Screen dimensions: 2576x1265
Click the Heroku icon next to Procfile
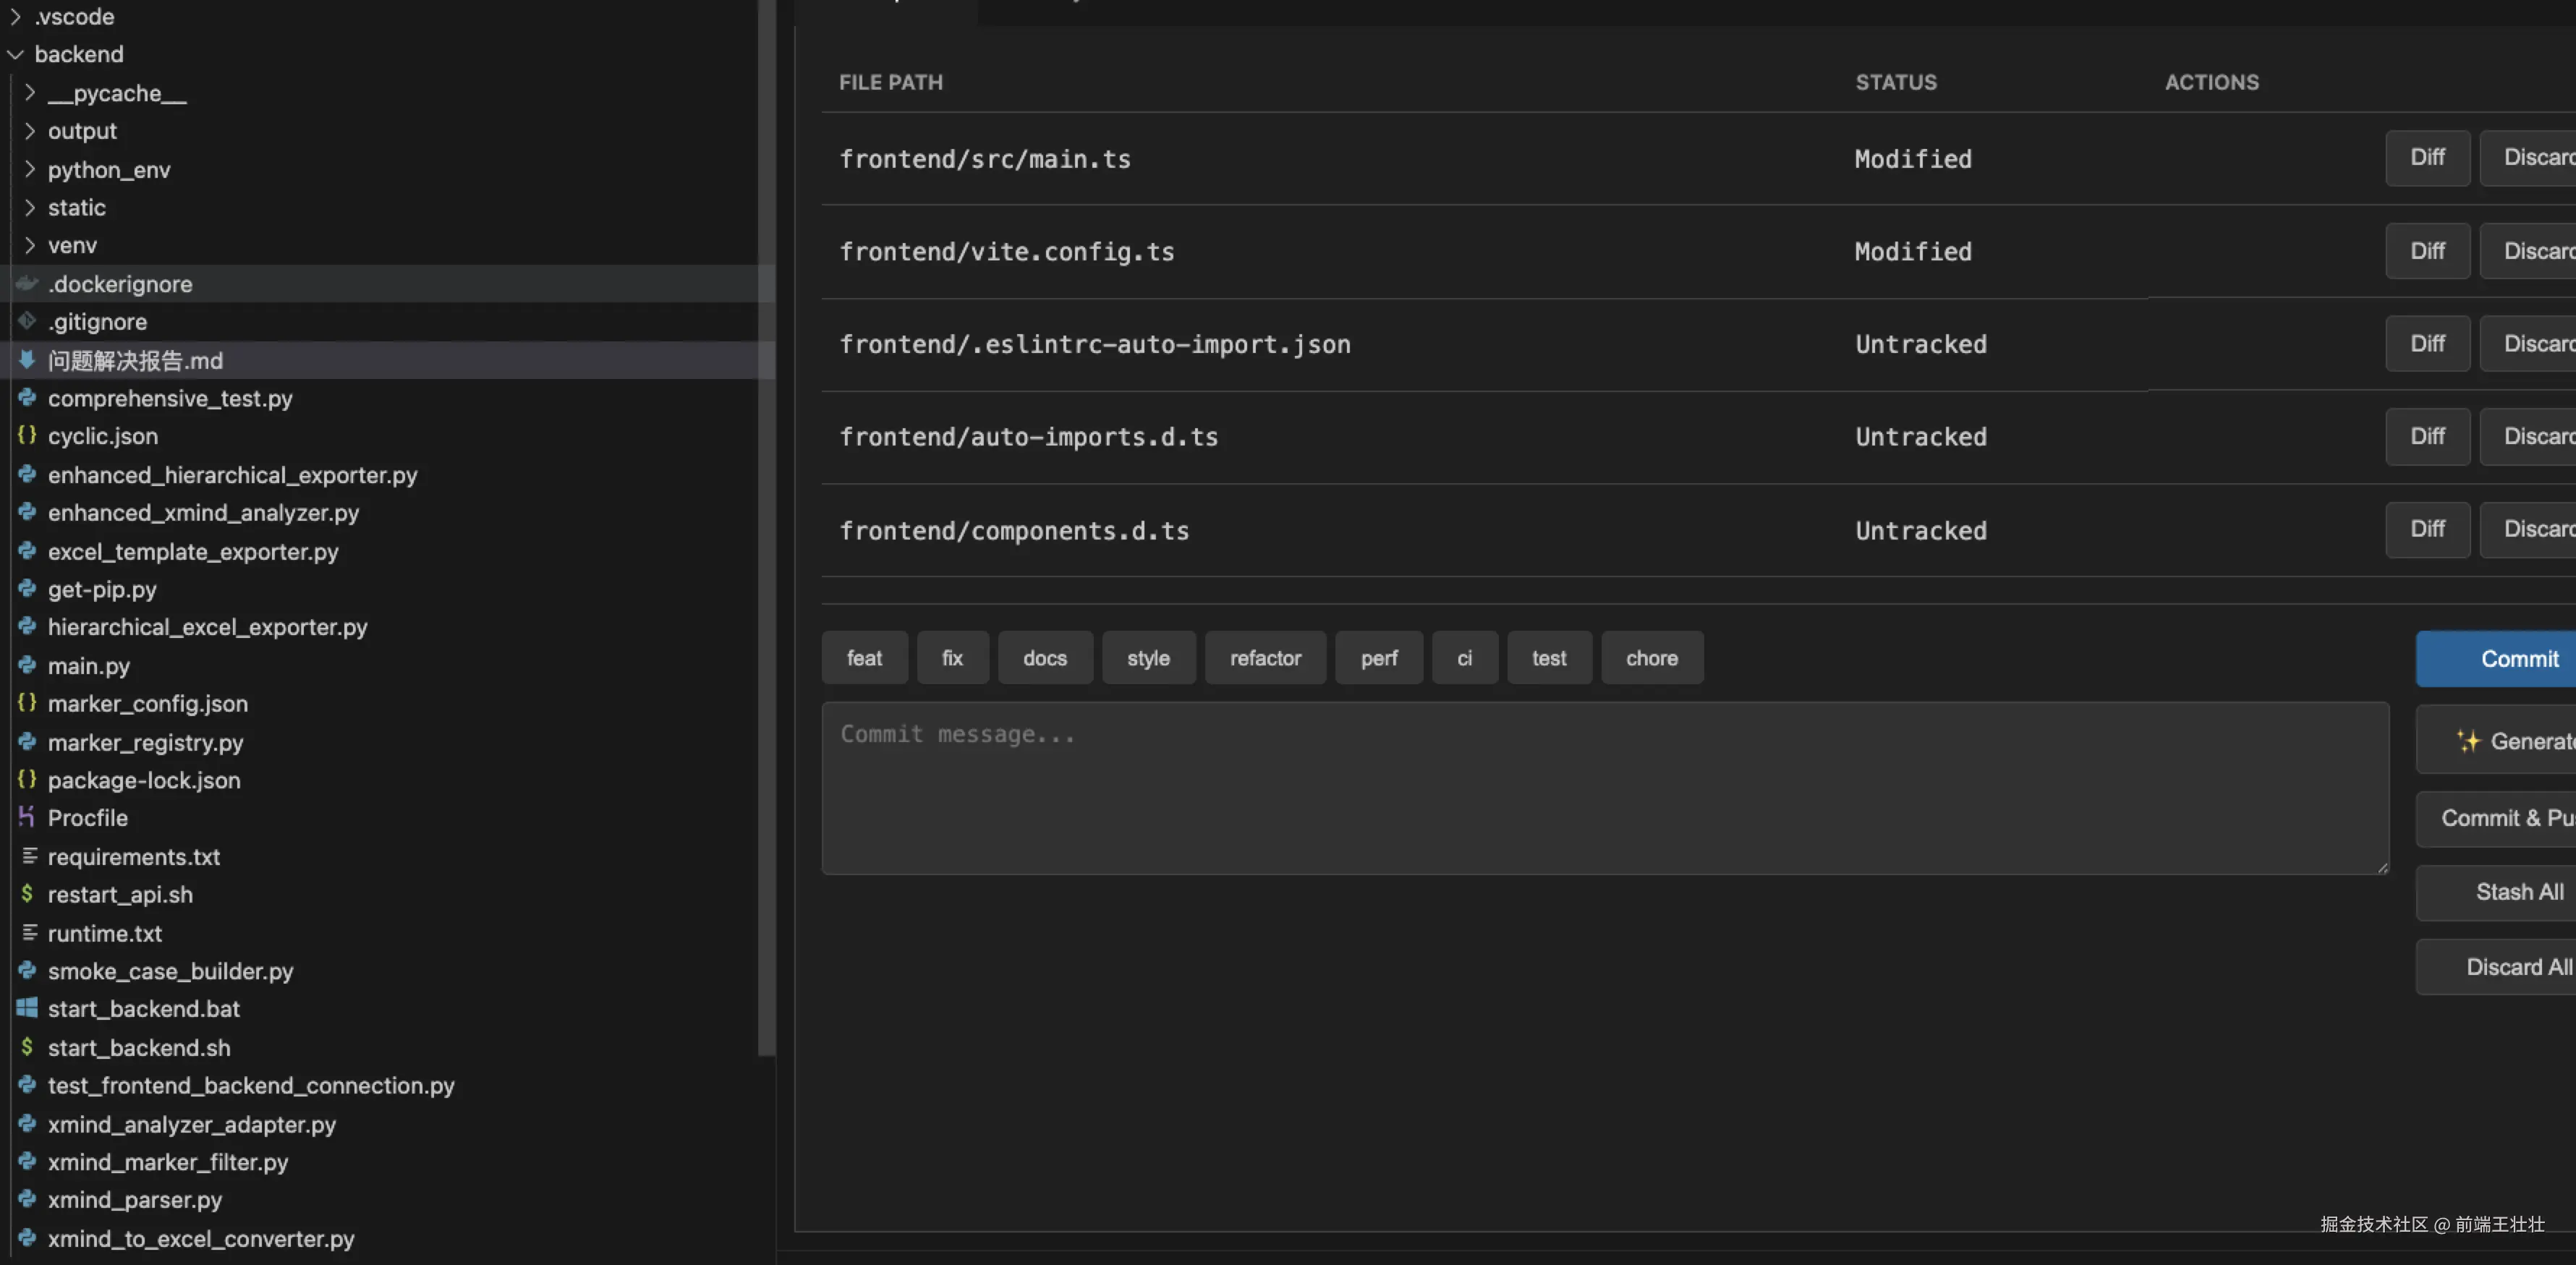(27, 817)
